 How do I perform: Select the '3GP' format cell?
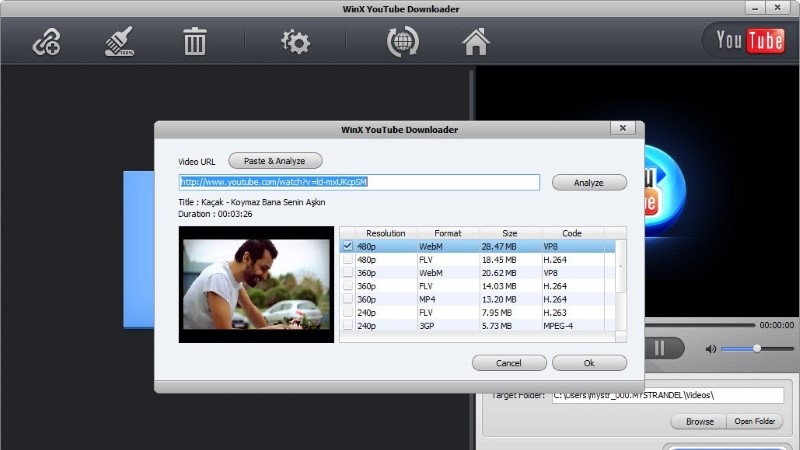click(427, 326)
